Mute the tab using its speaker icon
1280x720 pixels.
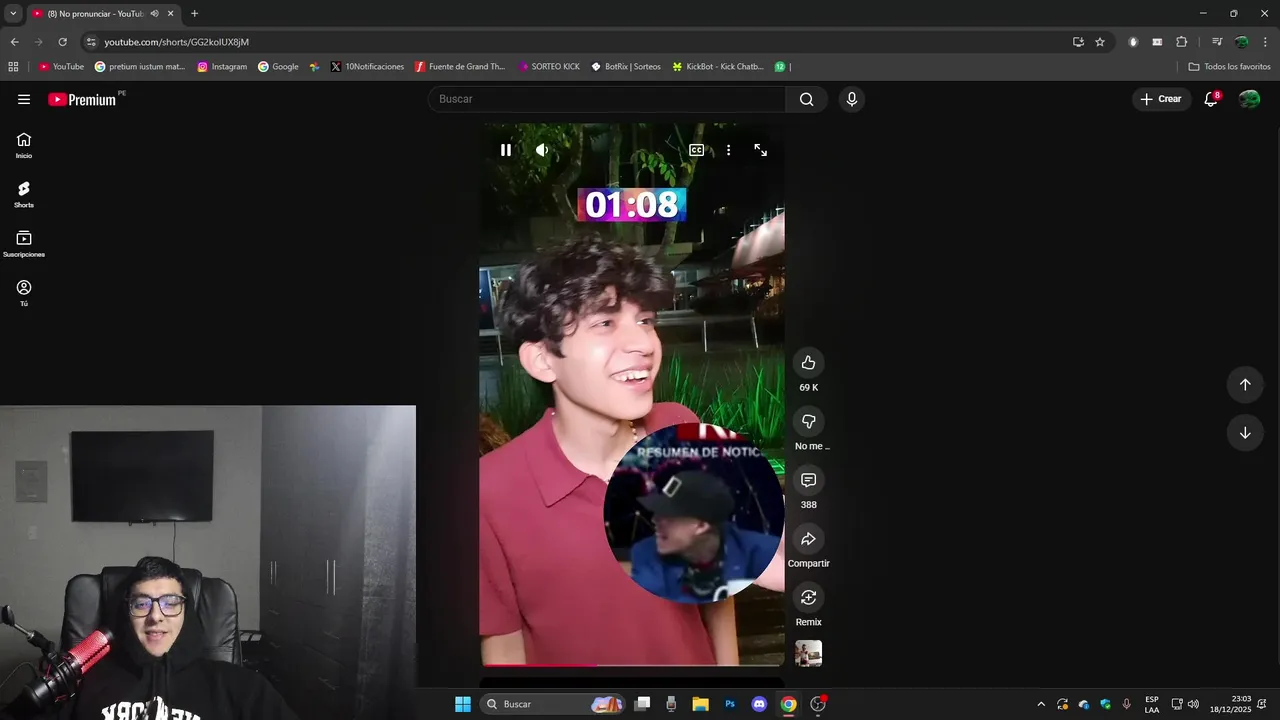click(x=154, y=14)
